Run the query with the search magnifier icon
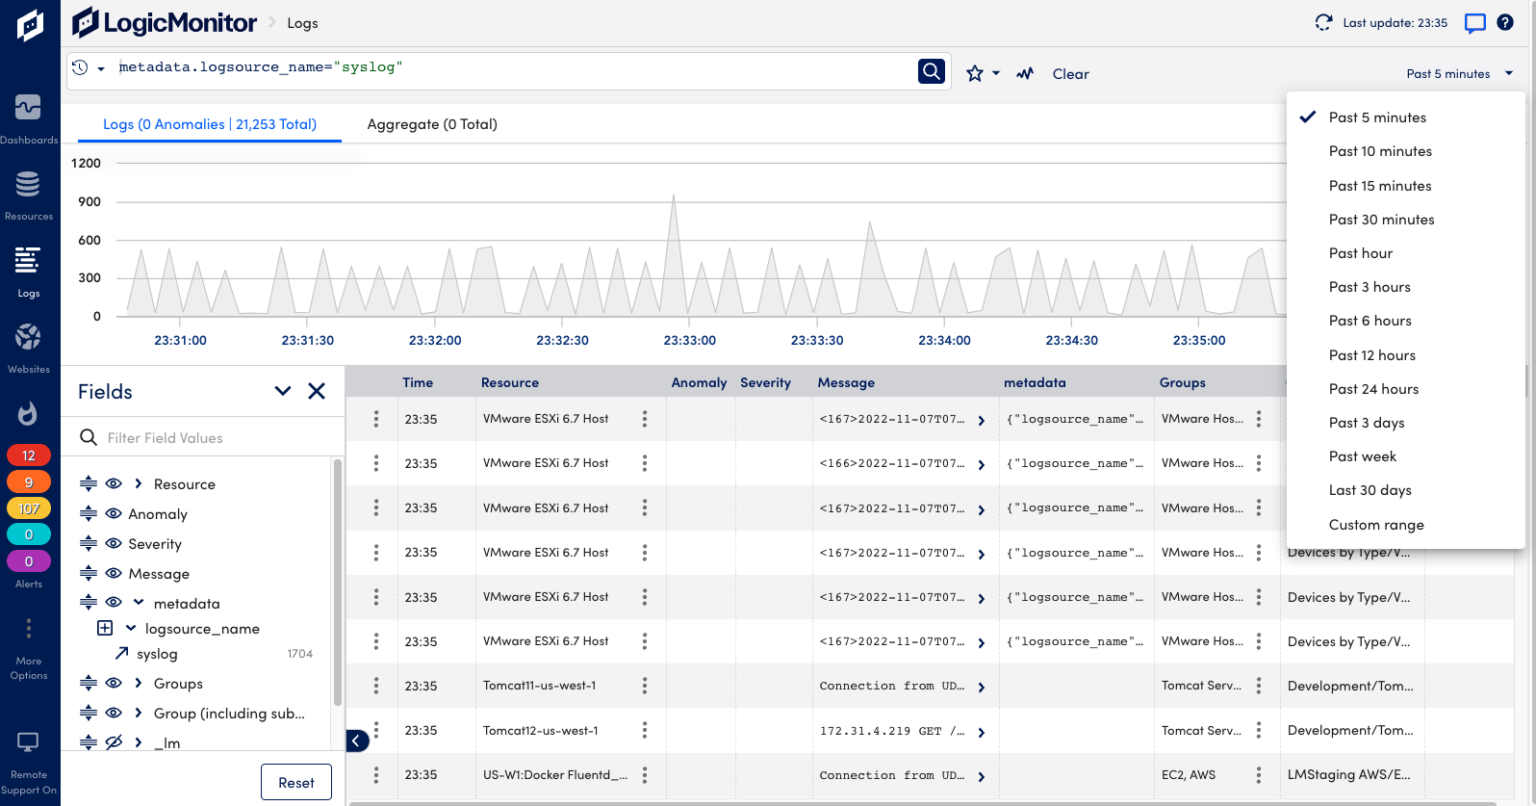Viewport: 1536px width, 806px height. click(929, 71)
